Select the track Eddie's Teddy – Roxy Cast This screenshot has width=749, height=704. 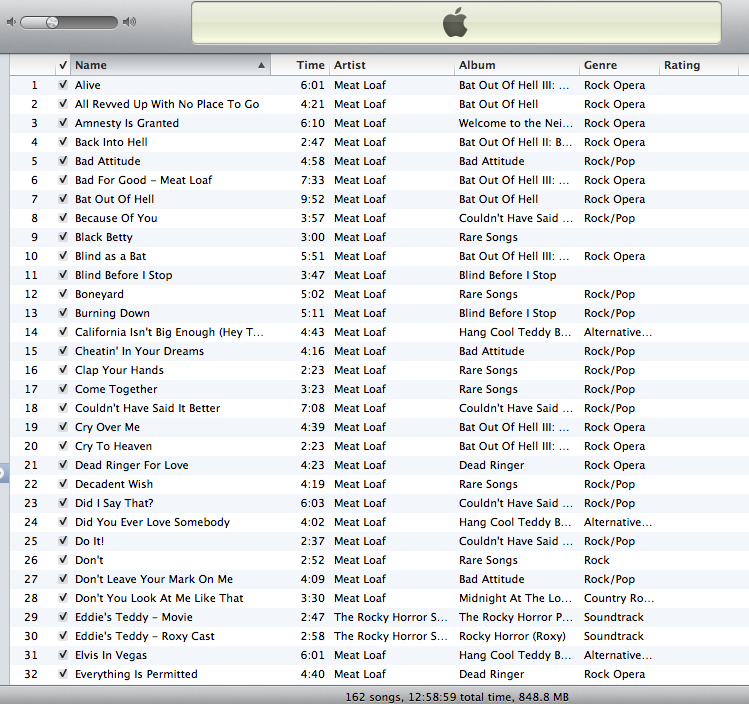pyautogui.click(x=145, y=636)
